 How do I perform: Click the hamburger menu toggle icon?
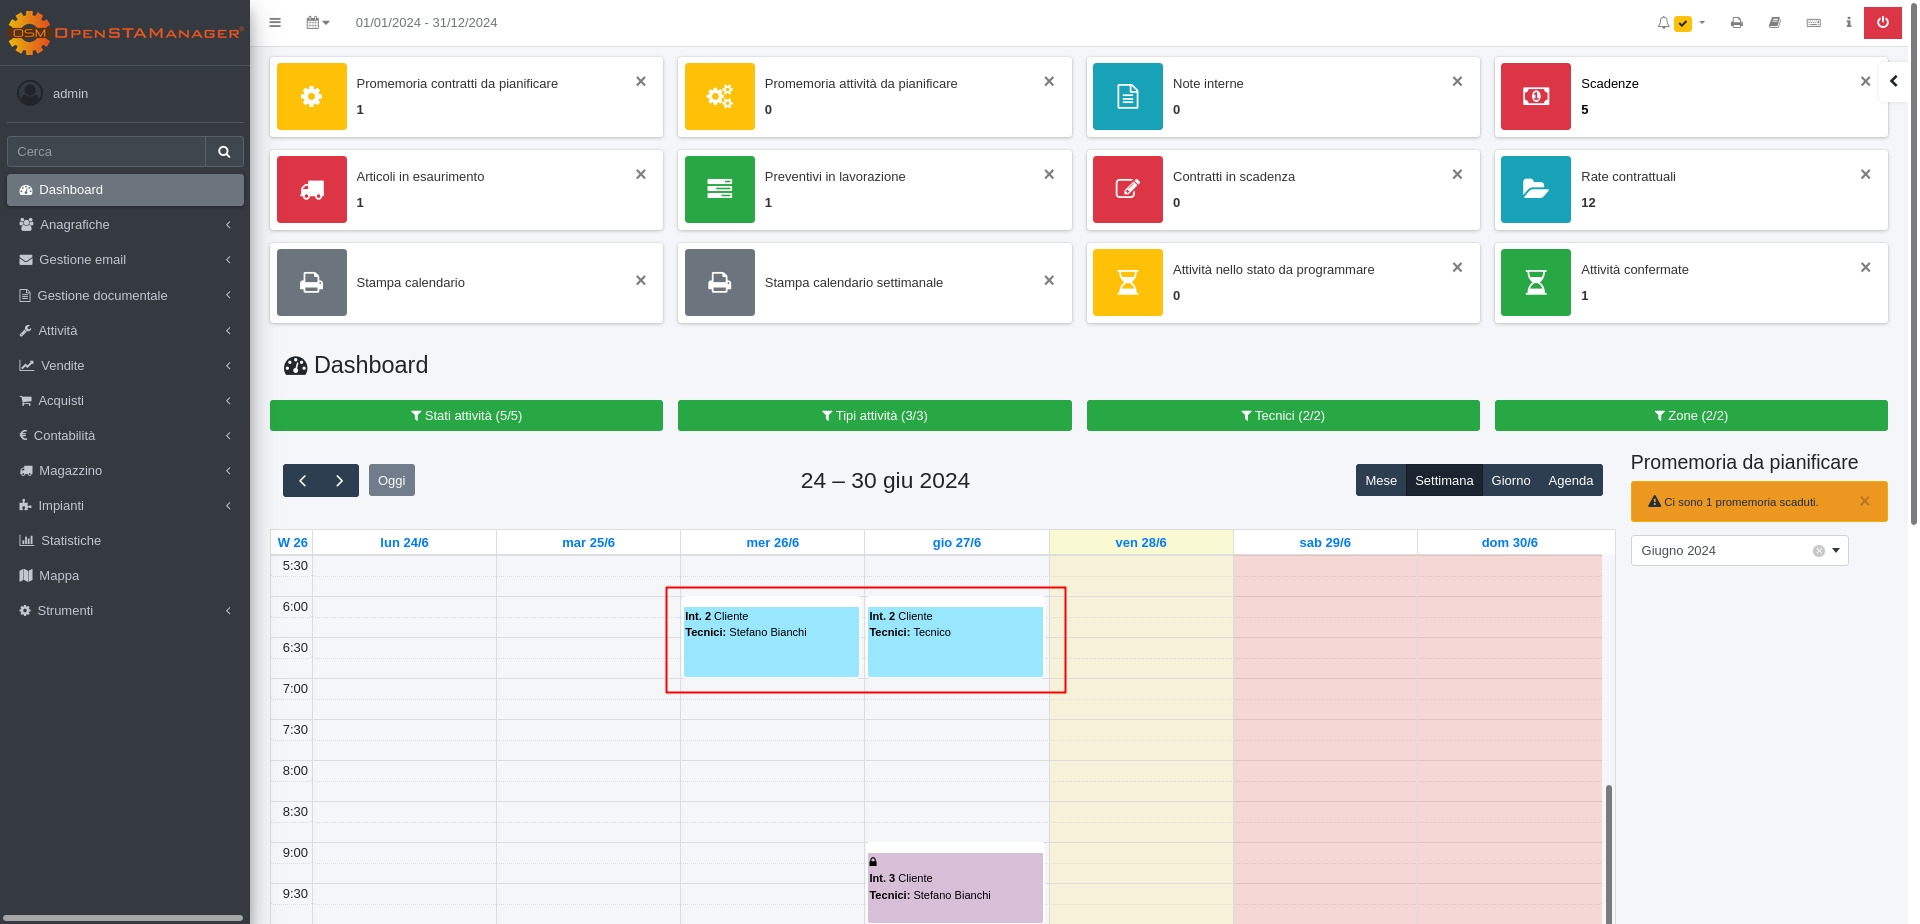275,22
